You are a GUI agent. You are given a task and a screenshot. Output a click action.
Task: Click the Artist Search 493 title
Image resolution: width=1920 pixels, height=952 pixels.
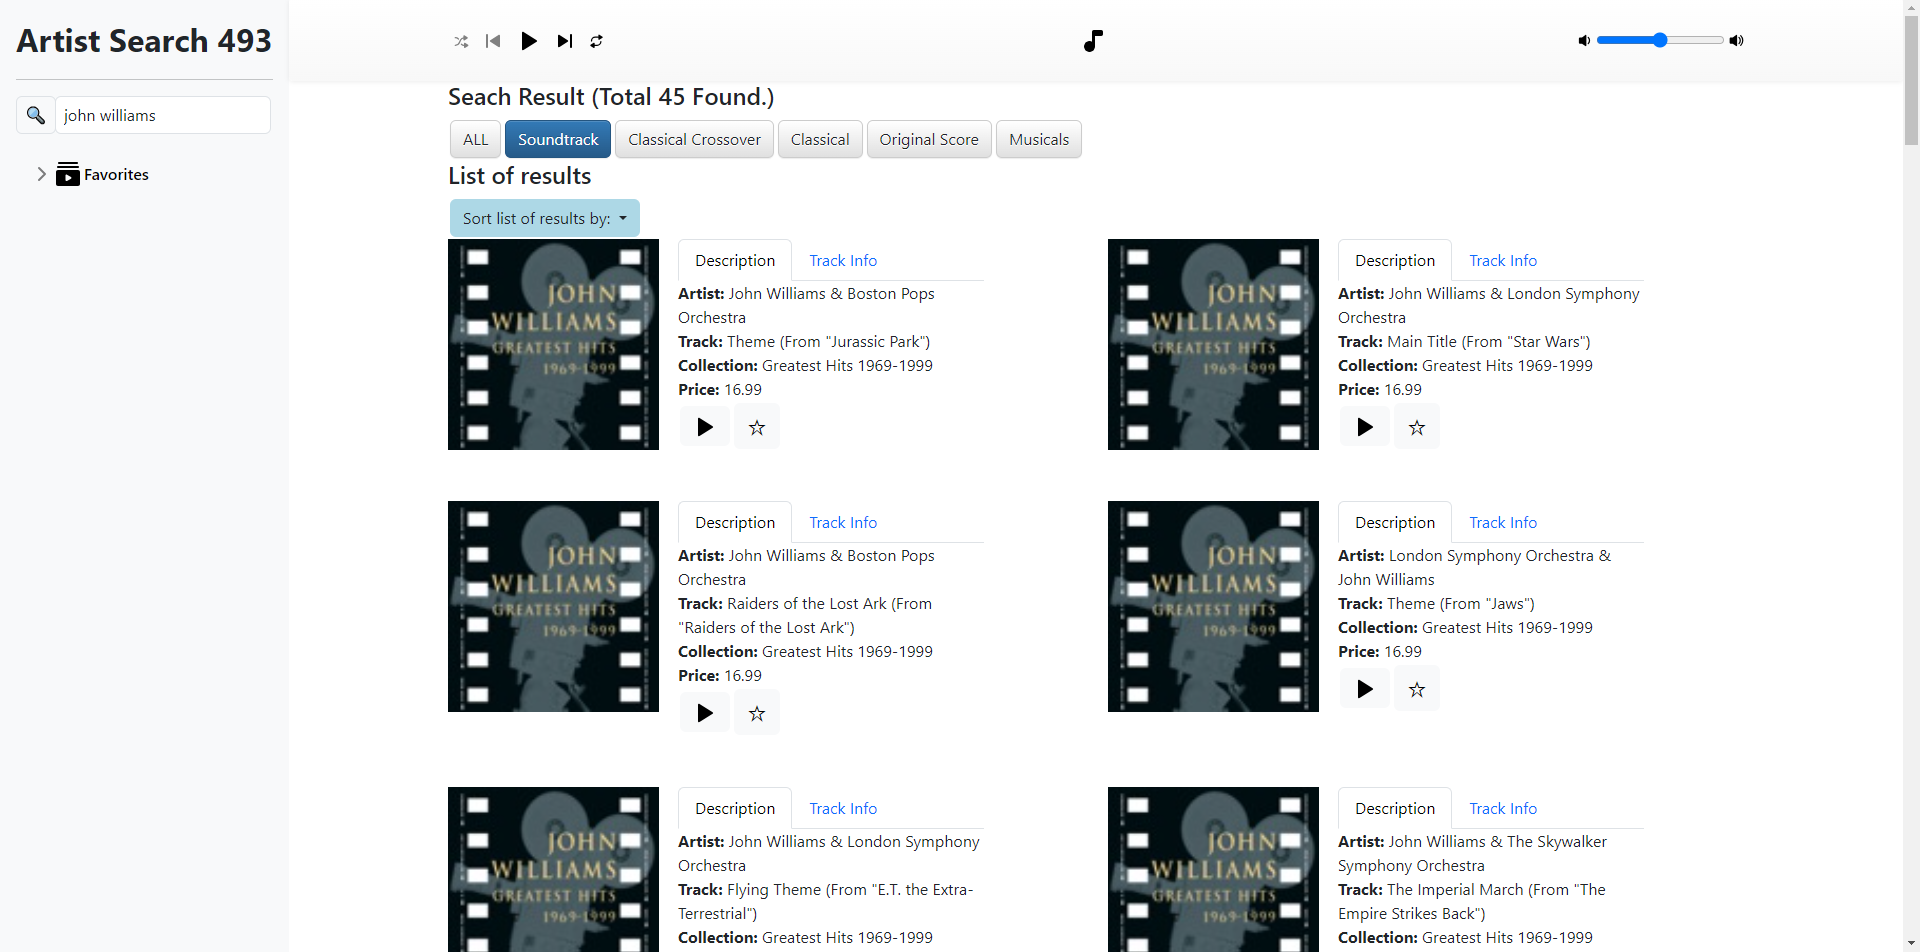[144, 41]
